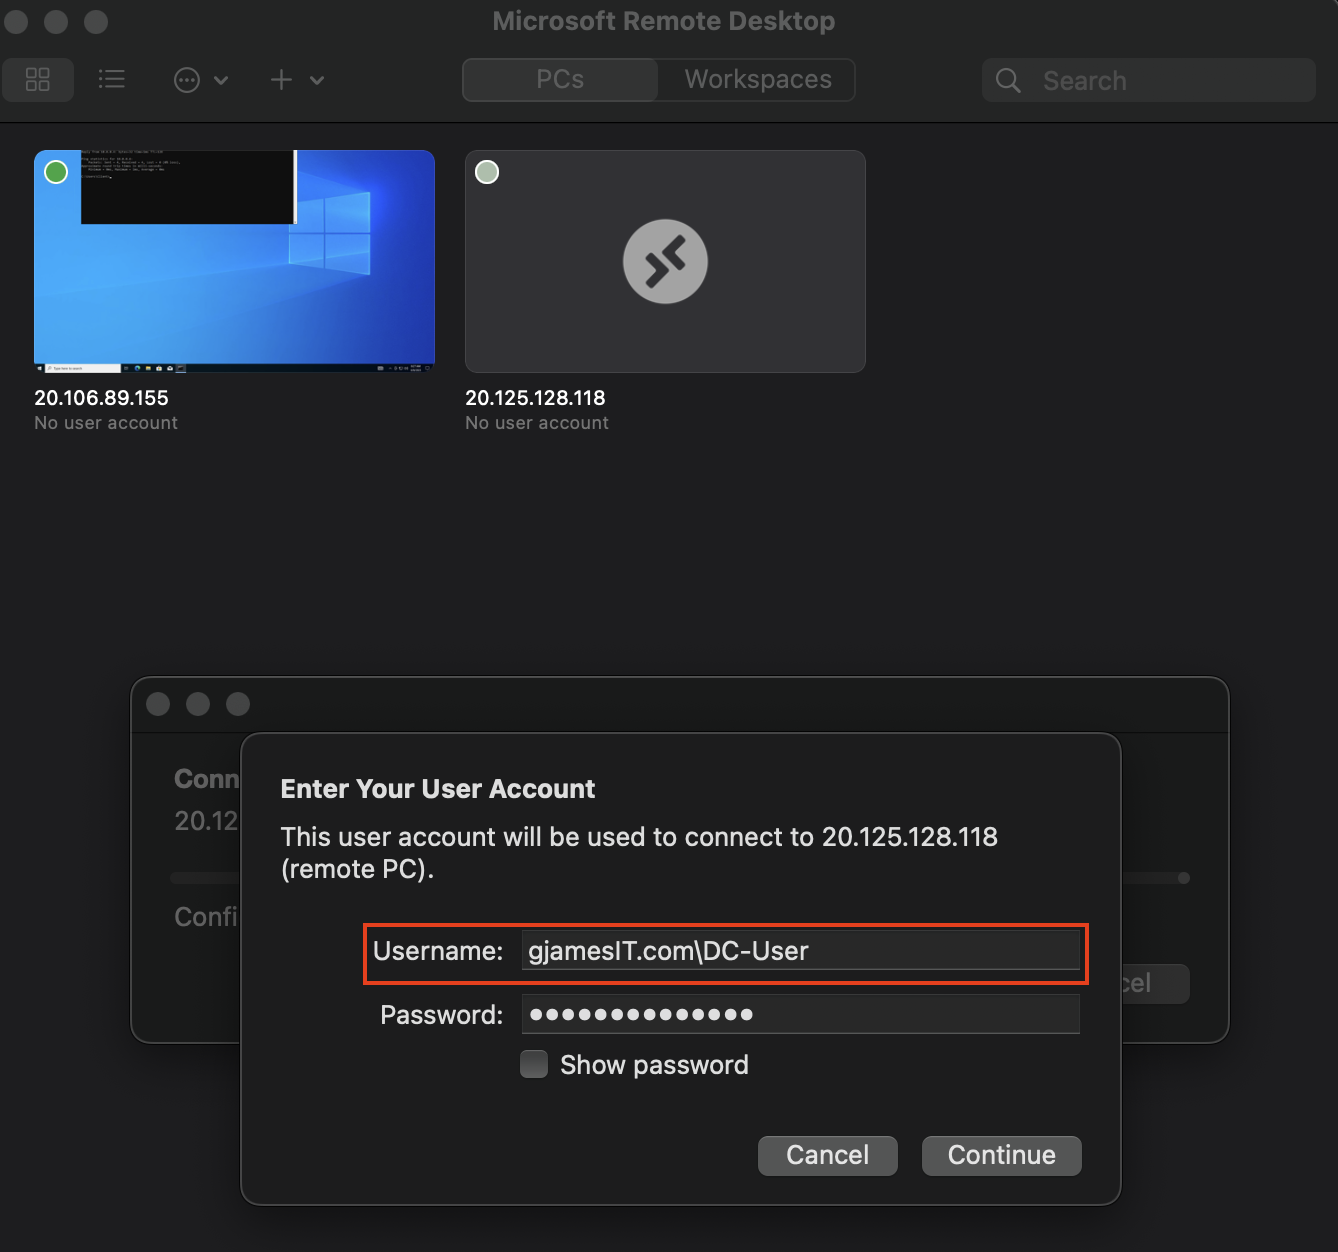This screenshot has height=1252, width=1338.
Task: Switch to grid view layout
Action: [x=38, y=80]
